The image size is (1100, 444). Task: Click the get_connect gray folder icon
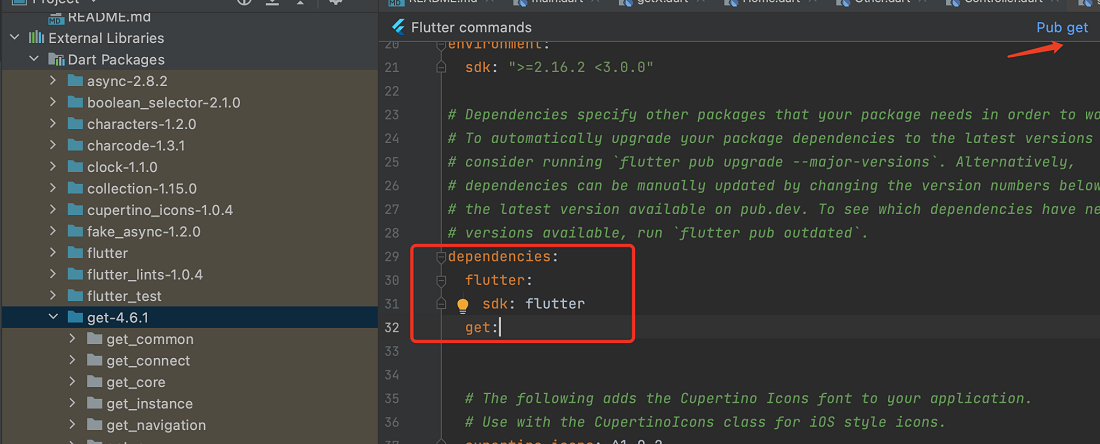point(95,360)
